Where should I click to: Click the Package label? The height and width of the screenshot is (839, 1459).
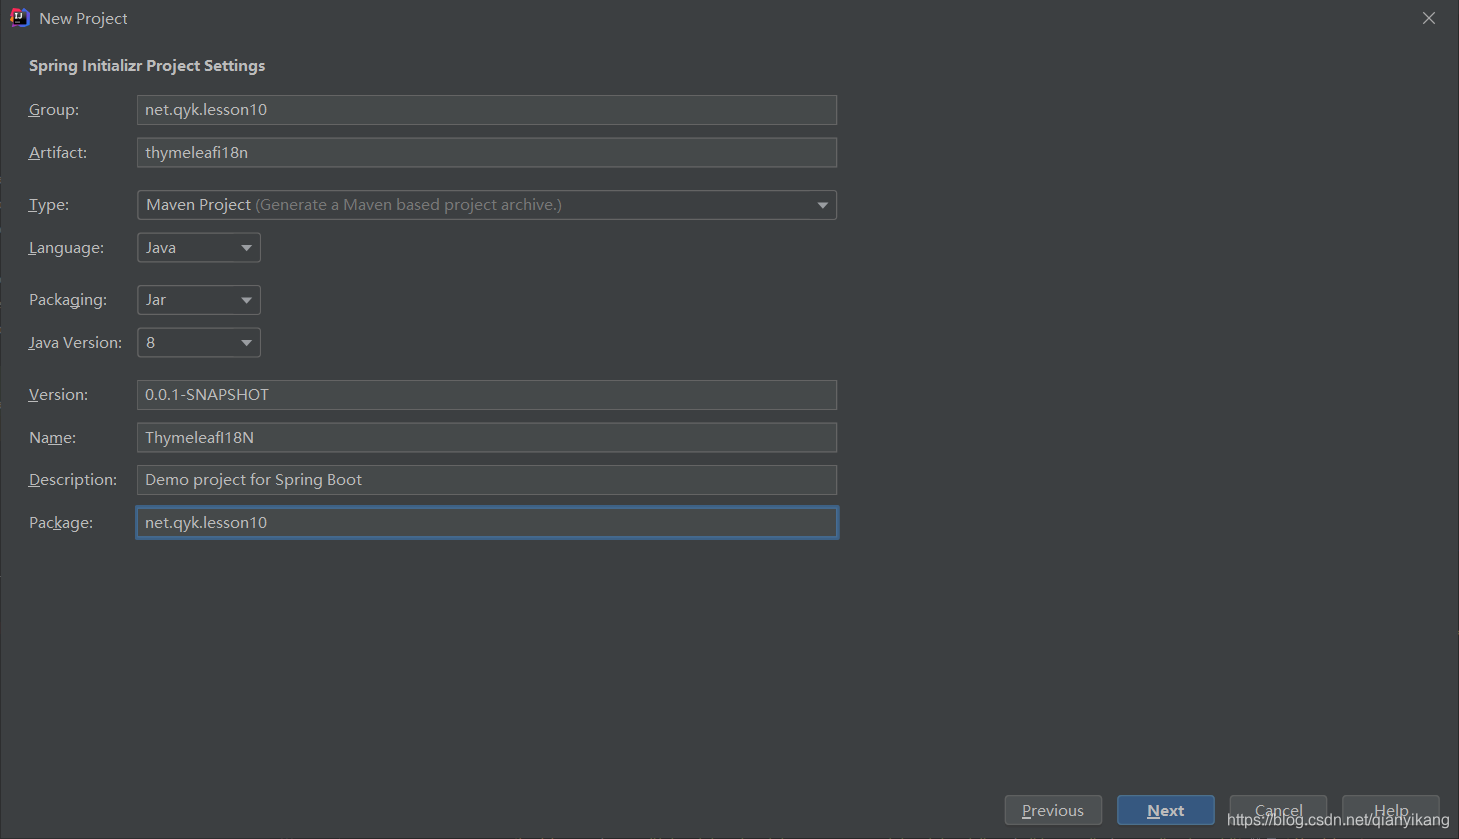tap(61, 523)
